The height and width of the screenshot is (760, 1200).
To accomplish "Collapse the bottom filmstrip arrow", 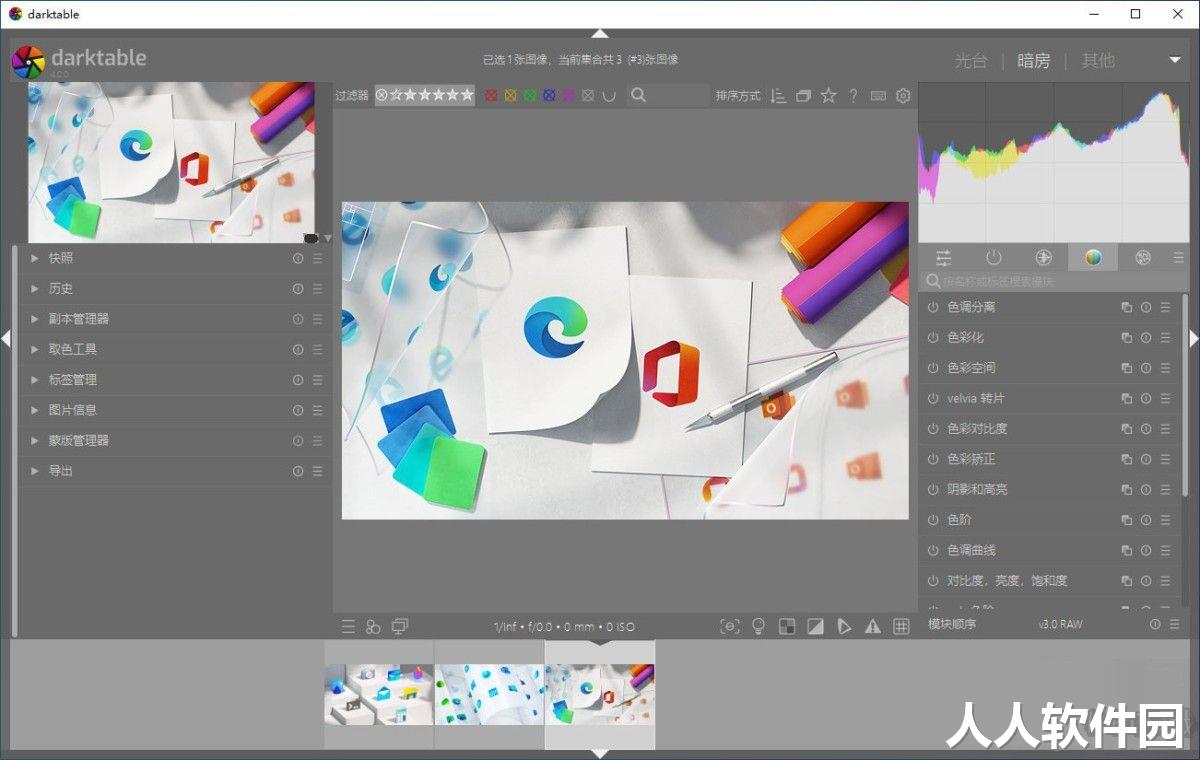I will 599,754.
